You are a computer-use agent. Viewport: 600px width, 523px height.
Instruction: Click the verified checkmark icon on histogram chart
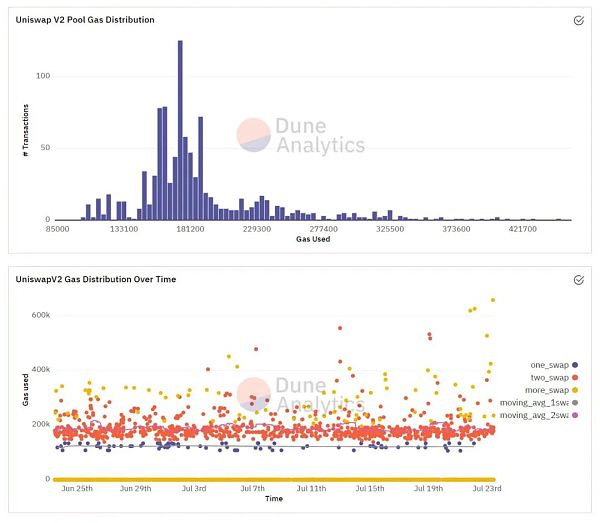pos(578,20)
